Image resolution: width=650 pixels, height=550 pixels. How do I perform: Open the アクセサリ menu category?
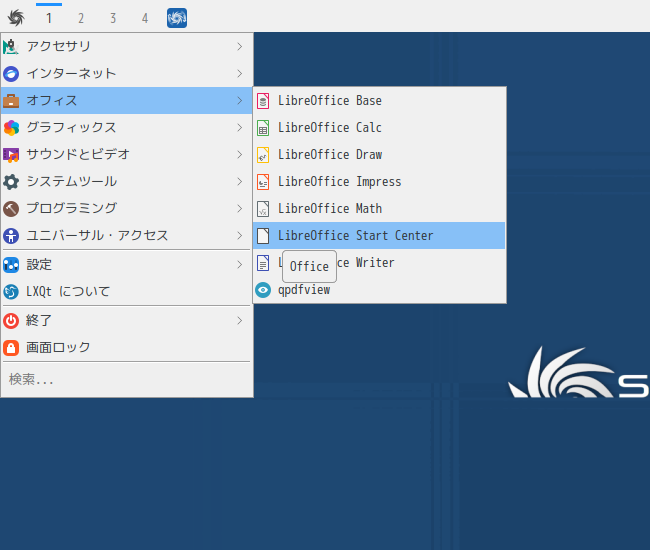pos(126,46)
